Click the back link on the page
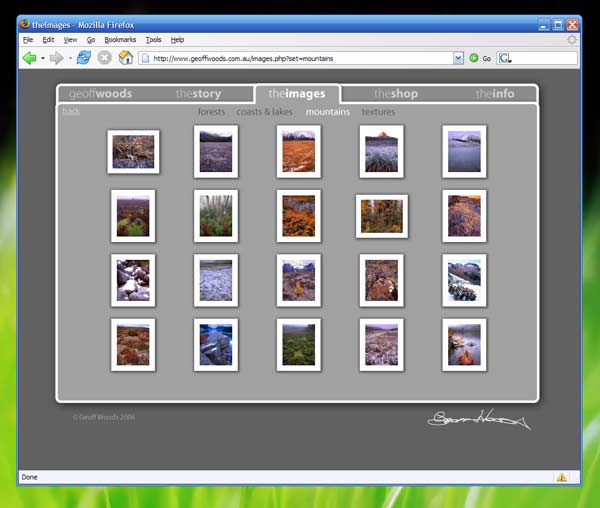This screenshot has width=600, height=508. point(71,111)
